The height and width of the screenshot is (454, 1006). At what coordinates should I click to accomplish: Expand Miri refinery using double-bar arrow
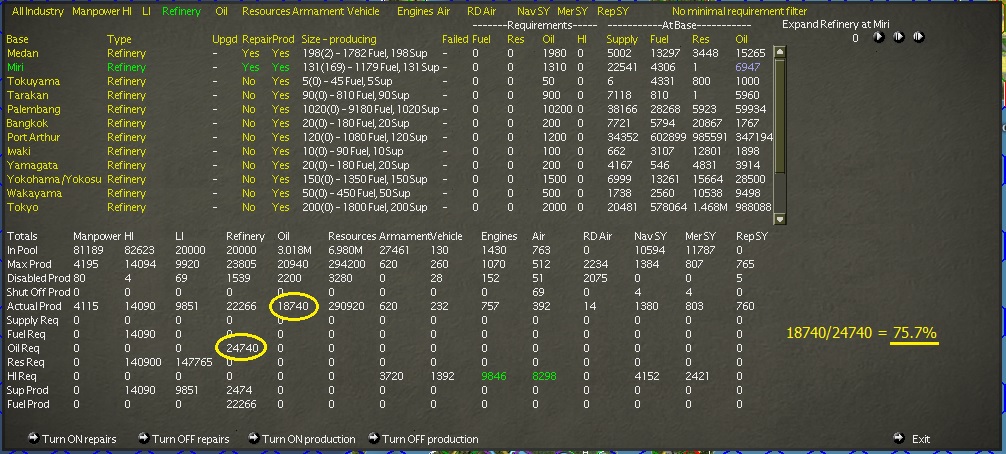[899, 37]
